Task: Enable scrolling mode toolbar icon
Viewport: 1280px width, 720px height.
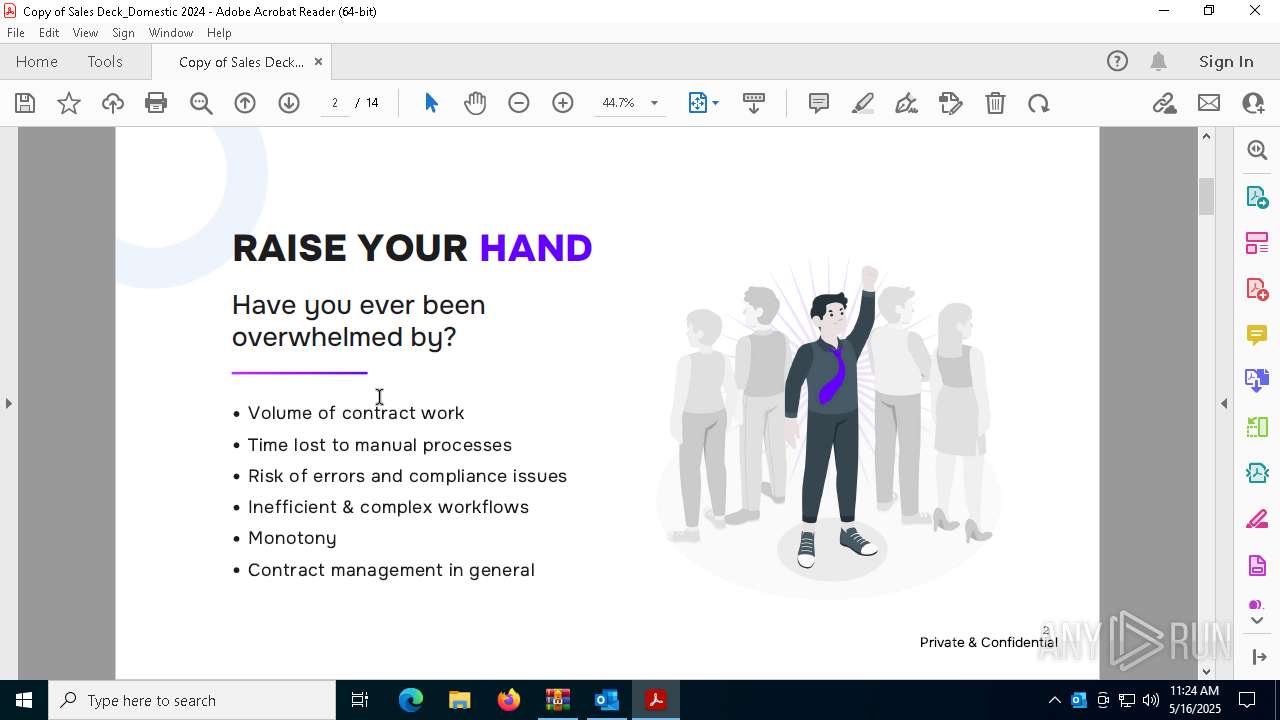Action: pos(754,103)
